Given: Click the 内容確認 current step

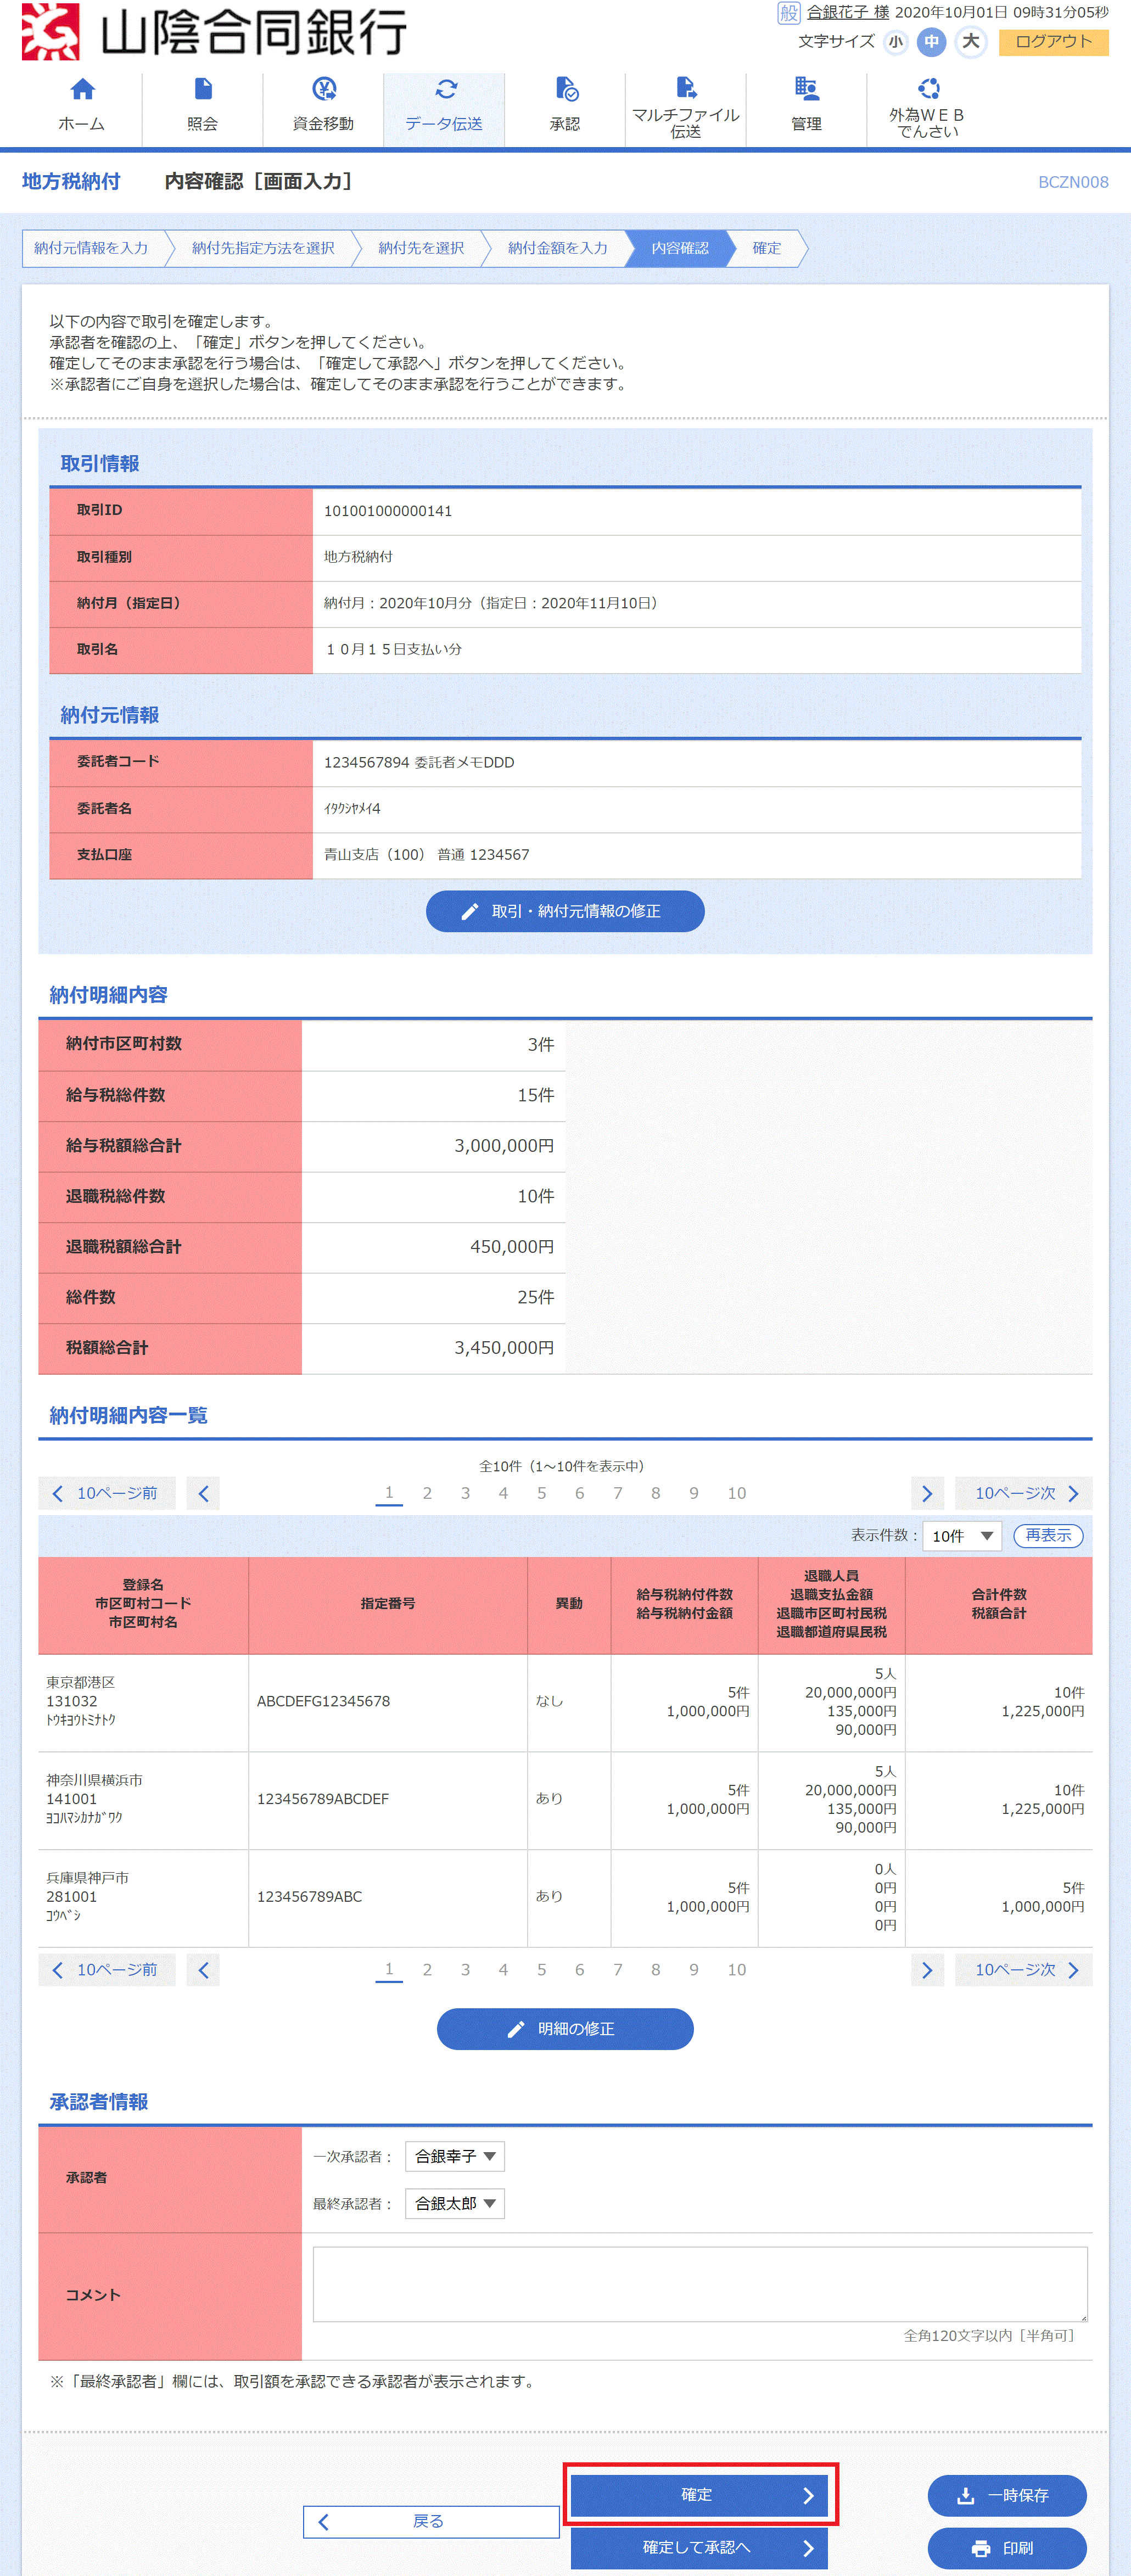Looking at the screenshot, I should point(680,248).
